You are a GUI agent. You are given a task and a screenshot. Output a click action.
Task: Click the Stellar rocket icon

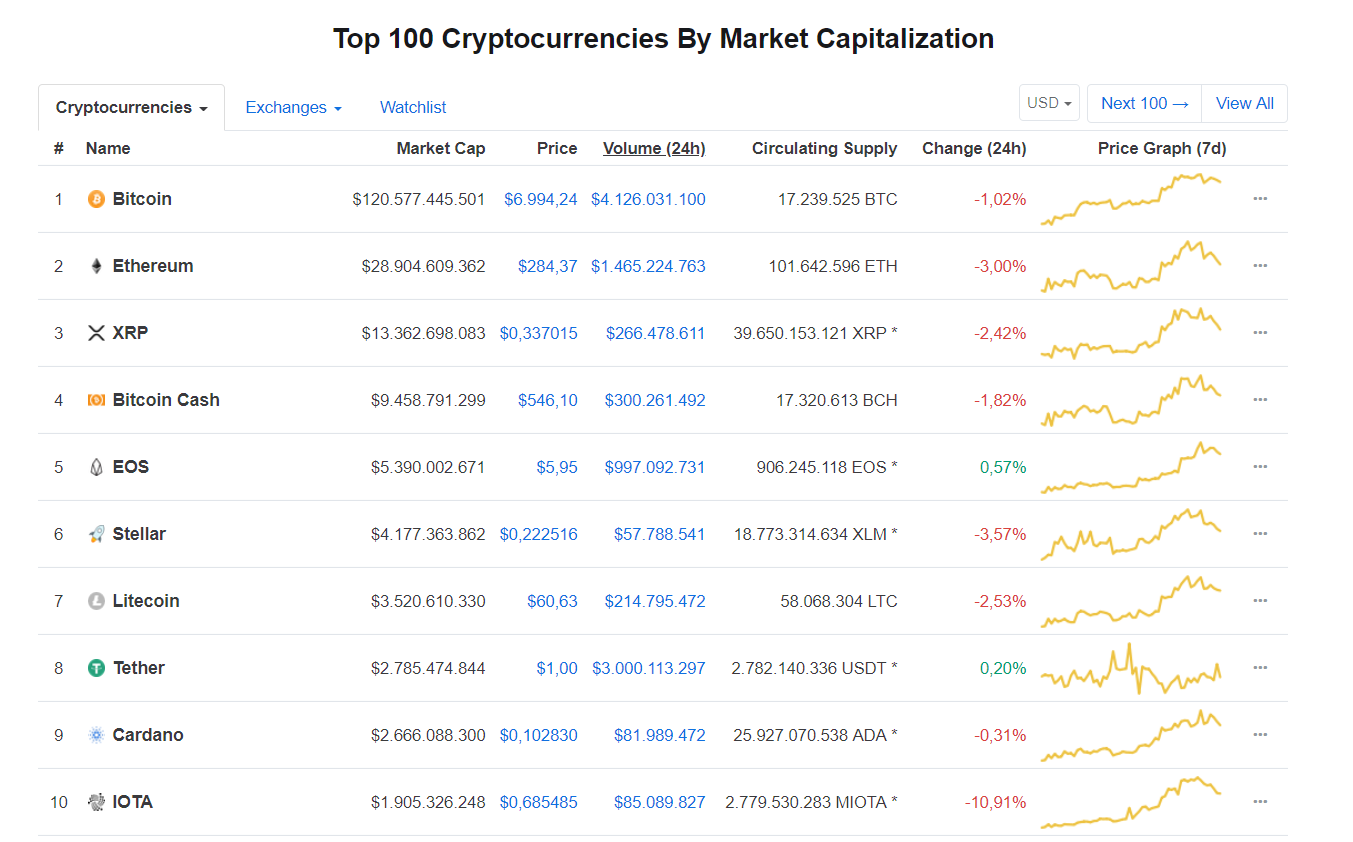click(96, 534)
